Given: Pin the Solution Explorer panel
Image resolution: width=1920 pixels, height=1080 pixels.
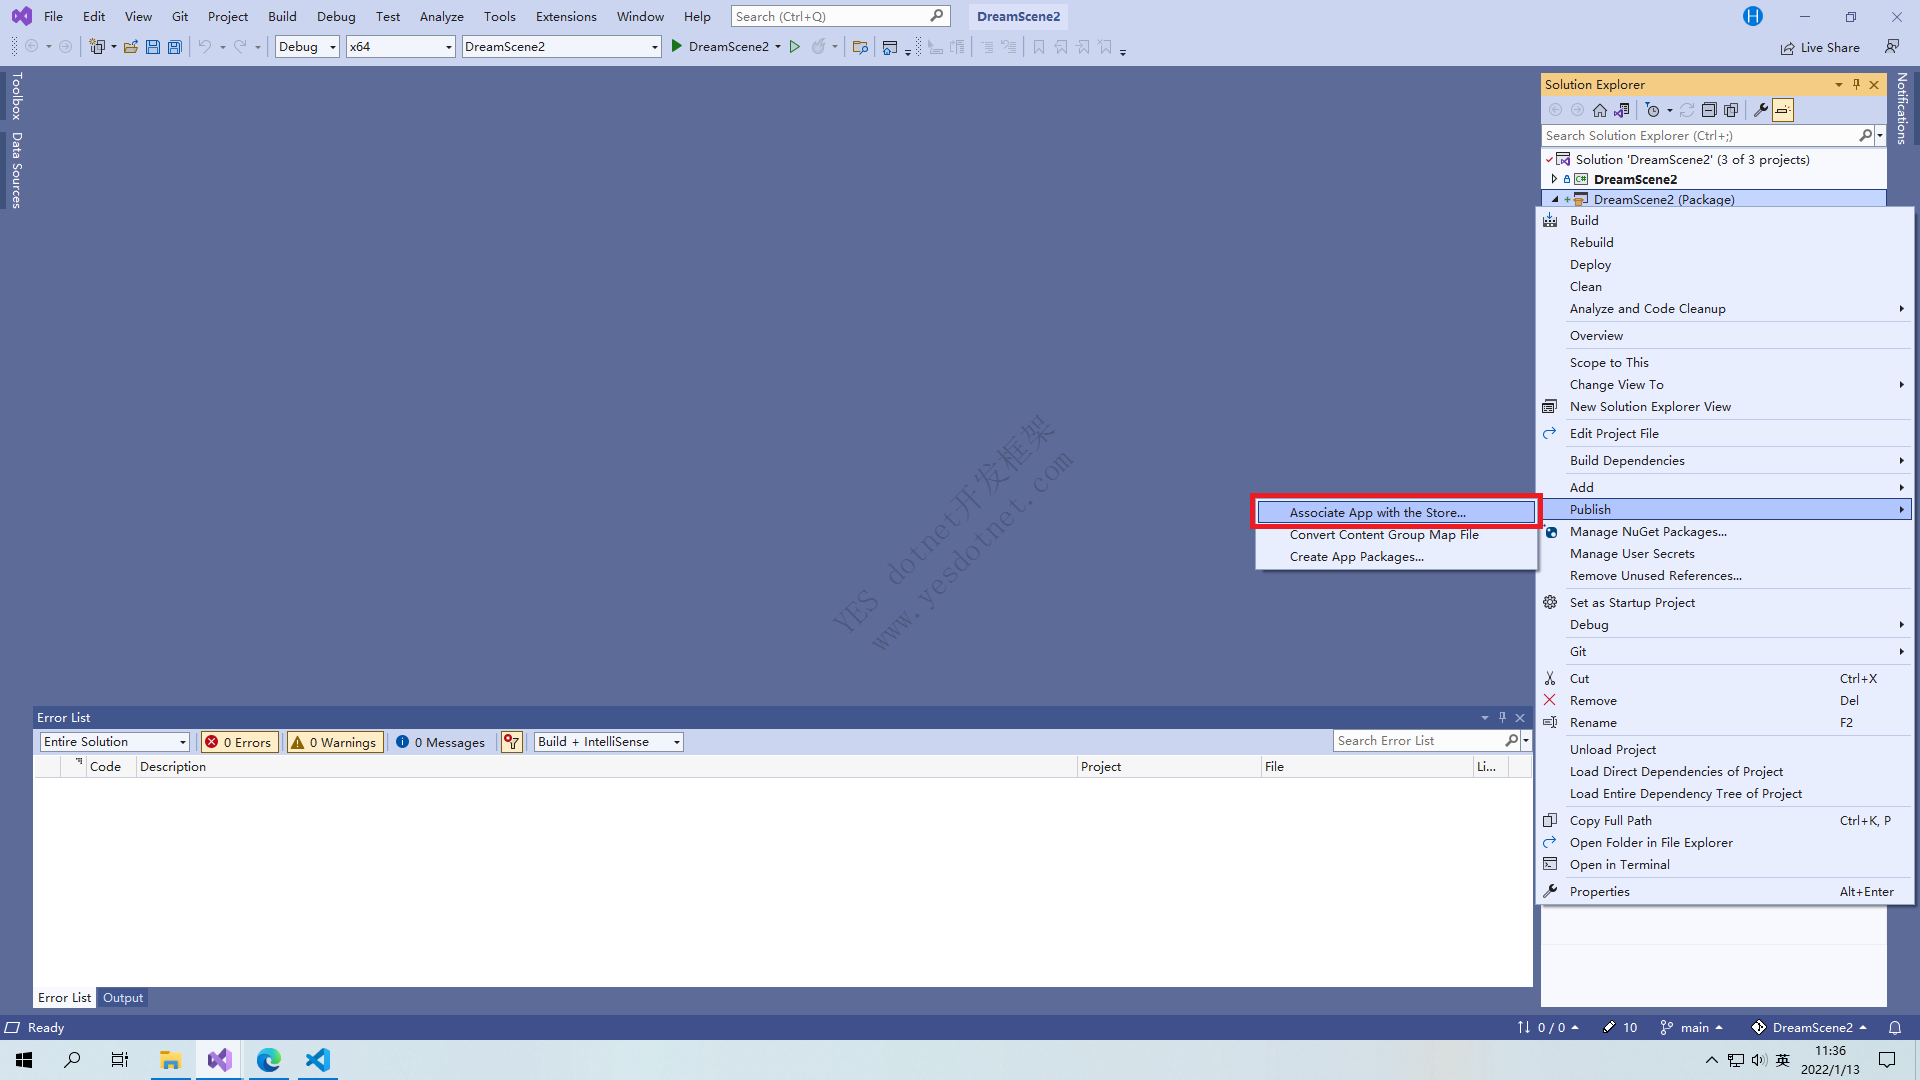Looking at the screenshot, I should (1856, 84).
